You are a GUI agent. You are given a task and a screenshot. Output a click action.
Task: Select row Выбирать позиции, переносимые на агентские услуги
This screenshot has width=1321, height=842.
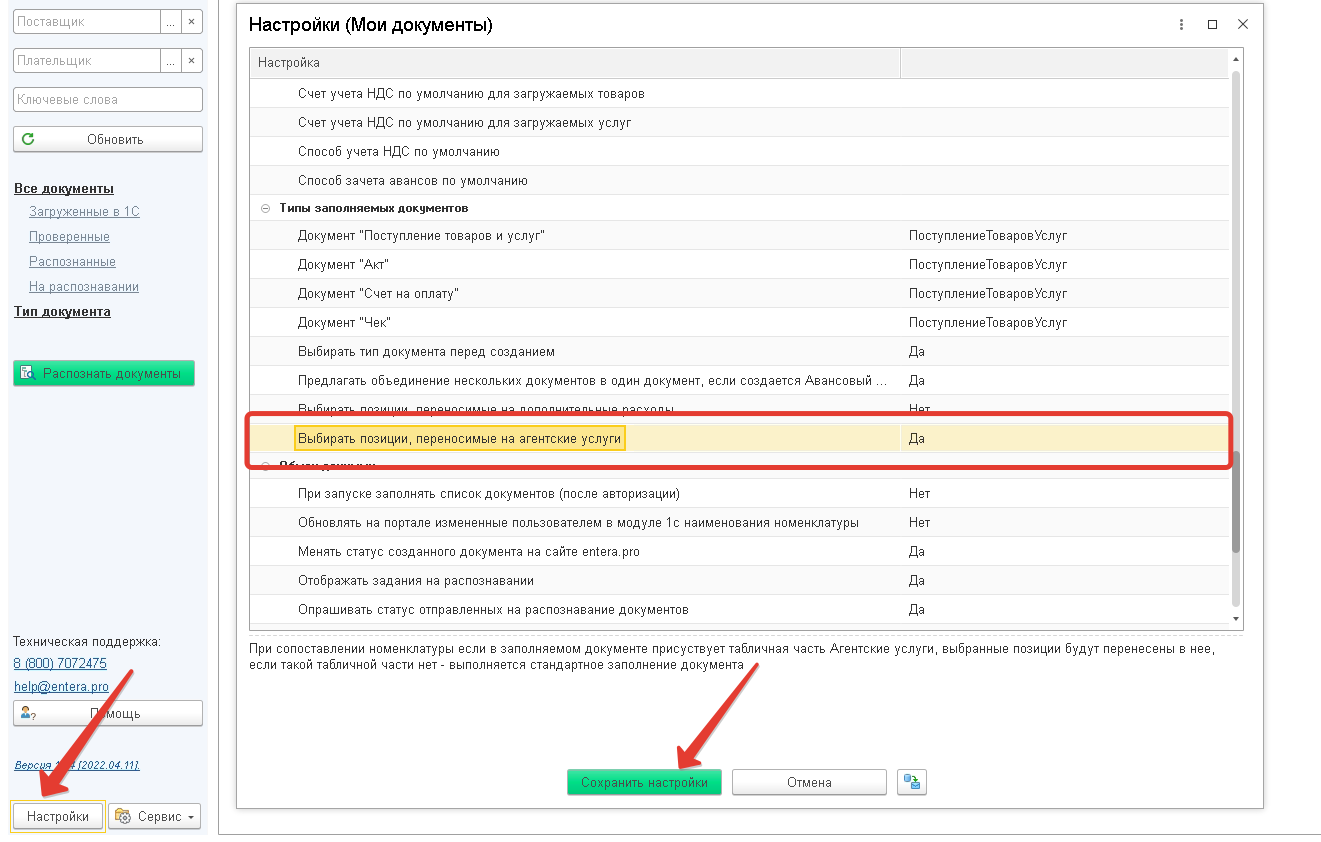point(739,439)
